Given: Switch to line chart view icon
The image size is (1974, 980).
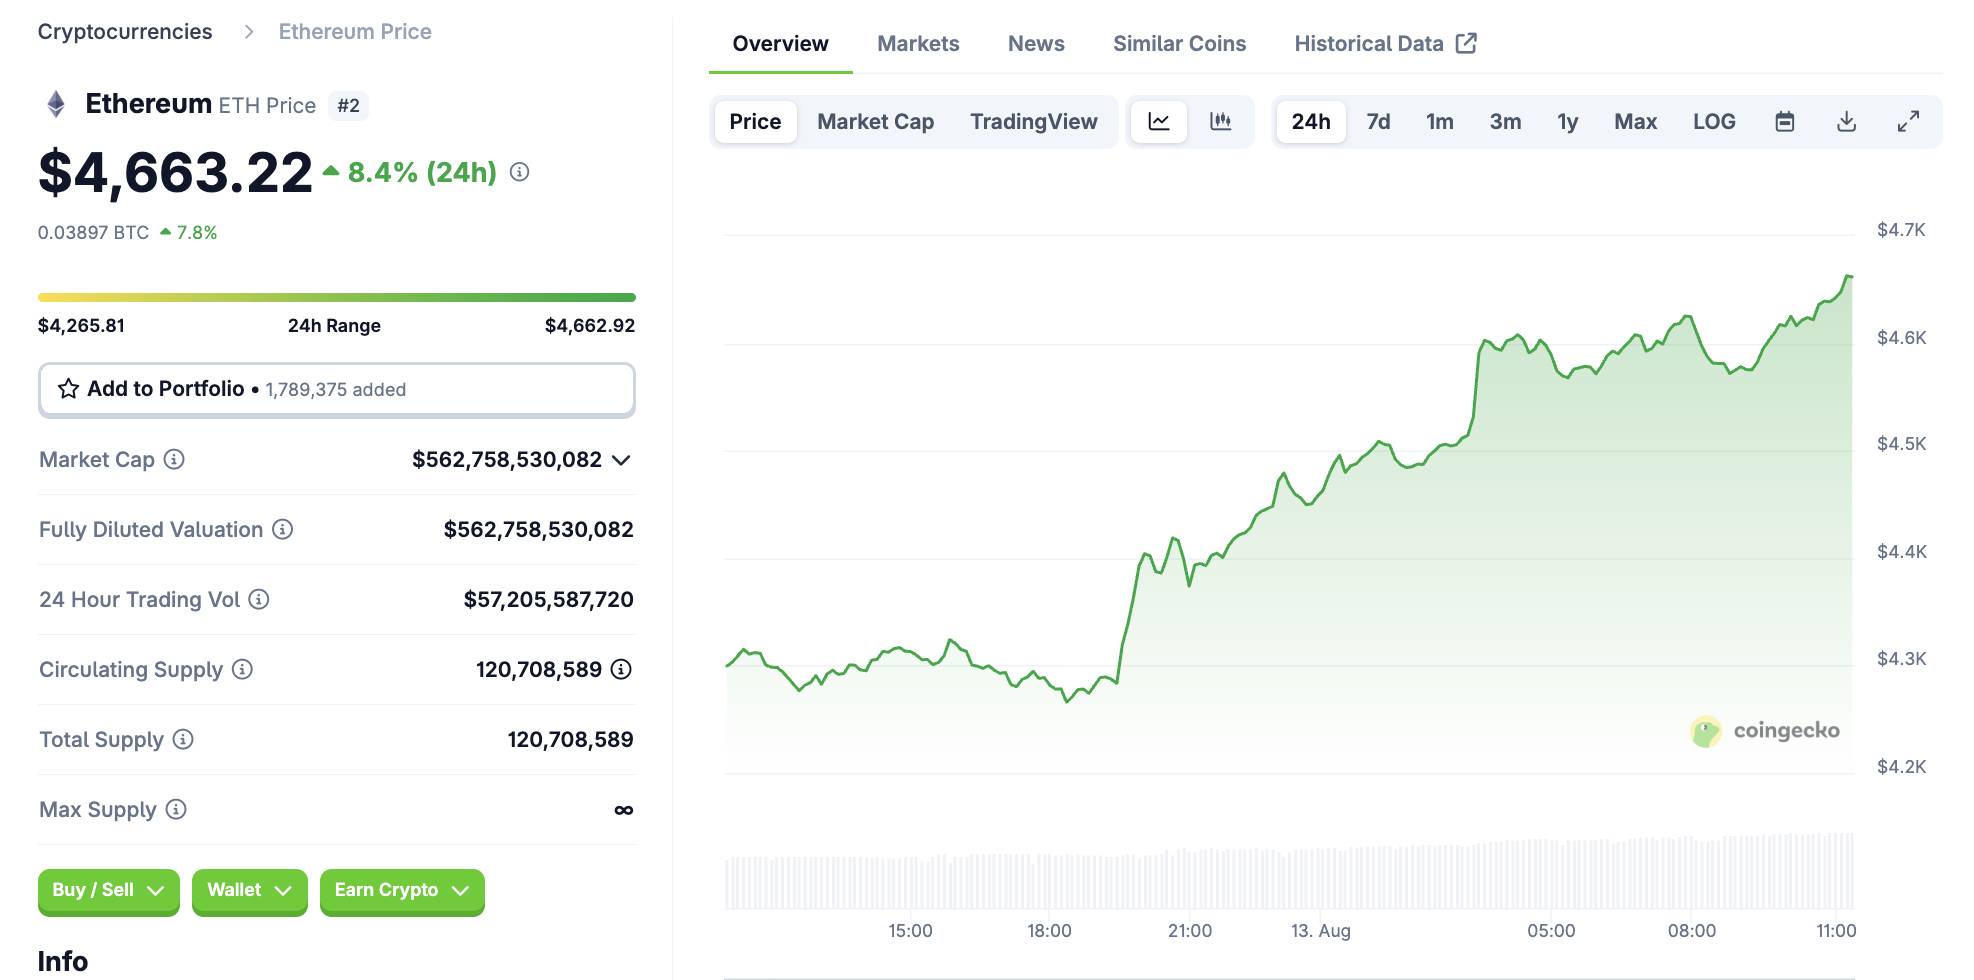Looking at the screenshot, I should [x=1159, y=122].
